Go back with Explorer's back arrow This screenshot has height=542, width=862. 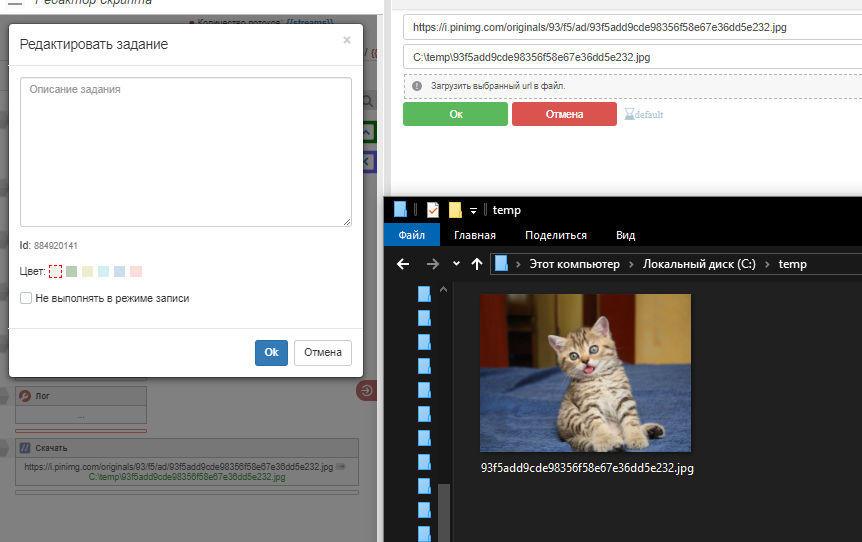403,264
